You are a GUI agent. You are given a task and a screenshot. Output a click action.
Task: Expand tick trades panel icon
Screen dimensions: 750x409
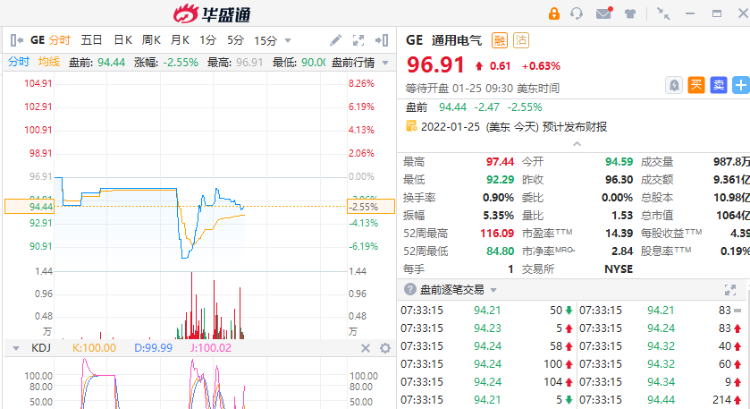(730, 289)
